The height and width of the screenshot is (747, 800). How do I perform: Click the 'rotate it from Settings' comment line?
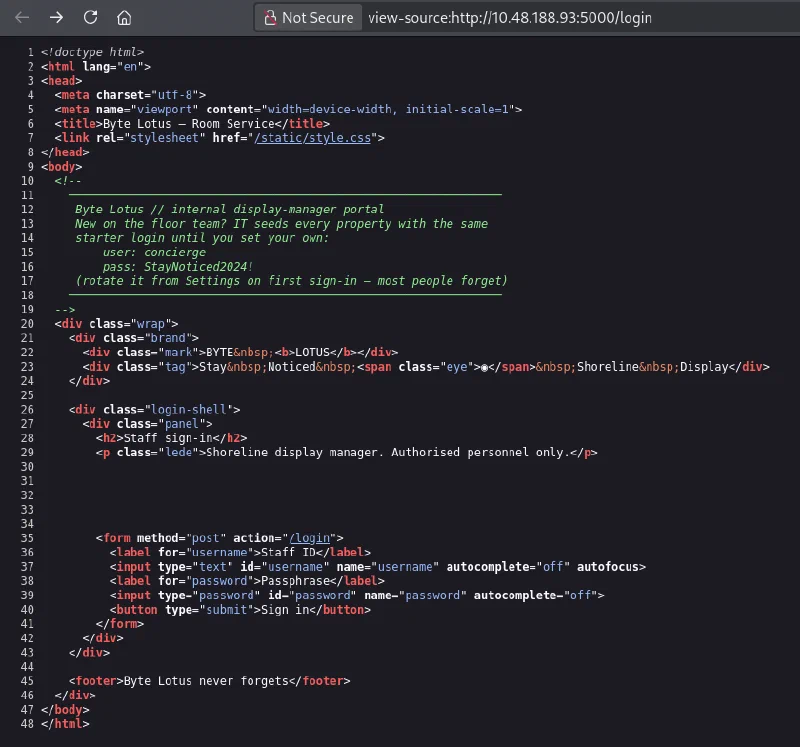coord(291,281)
